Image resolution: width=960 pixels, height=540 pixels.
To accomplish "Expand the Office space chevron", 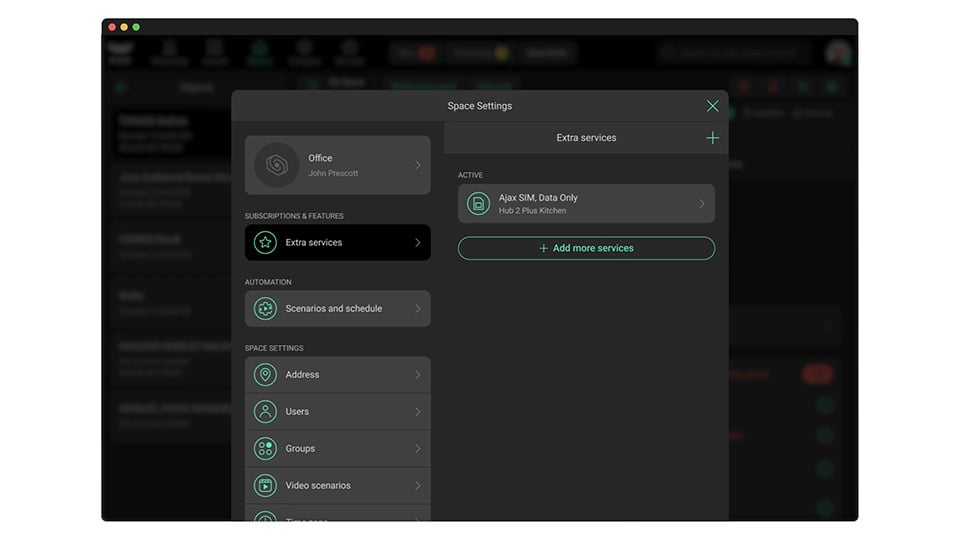I will [417, 166].
